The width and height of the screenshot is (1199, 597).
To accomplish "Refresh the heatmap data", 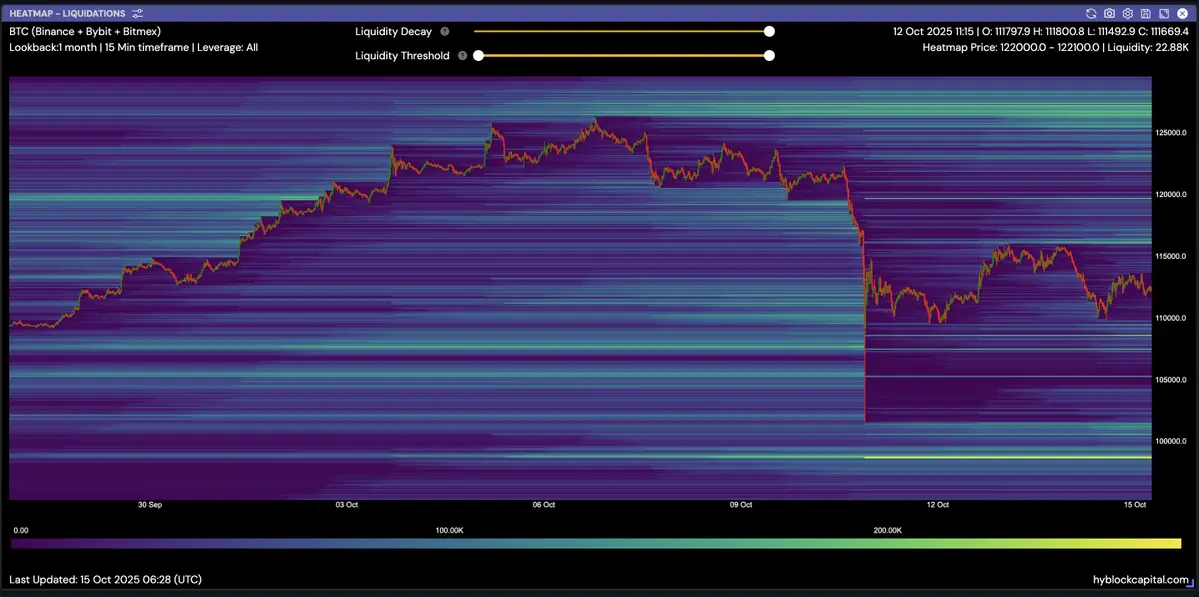I will (x=1091, y=13).
